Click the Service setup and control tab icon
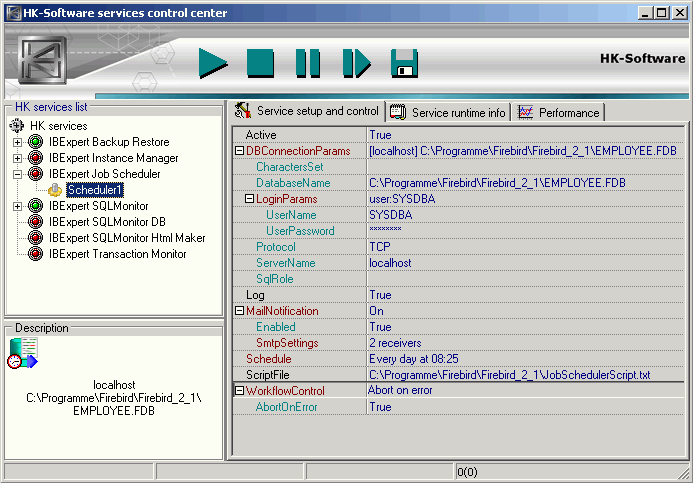The height and width of the screenshot is (483, 693). tap(243, 110)
